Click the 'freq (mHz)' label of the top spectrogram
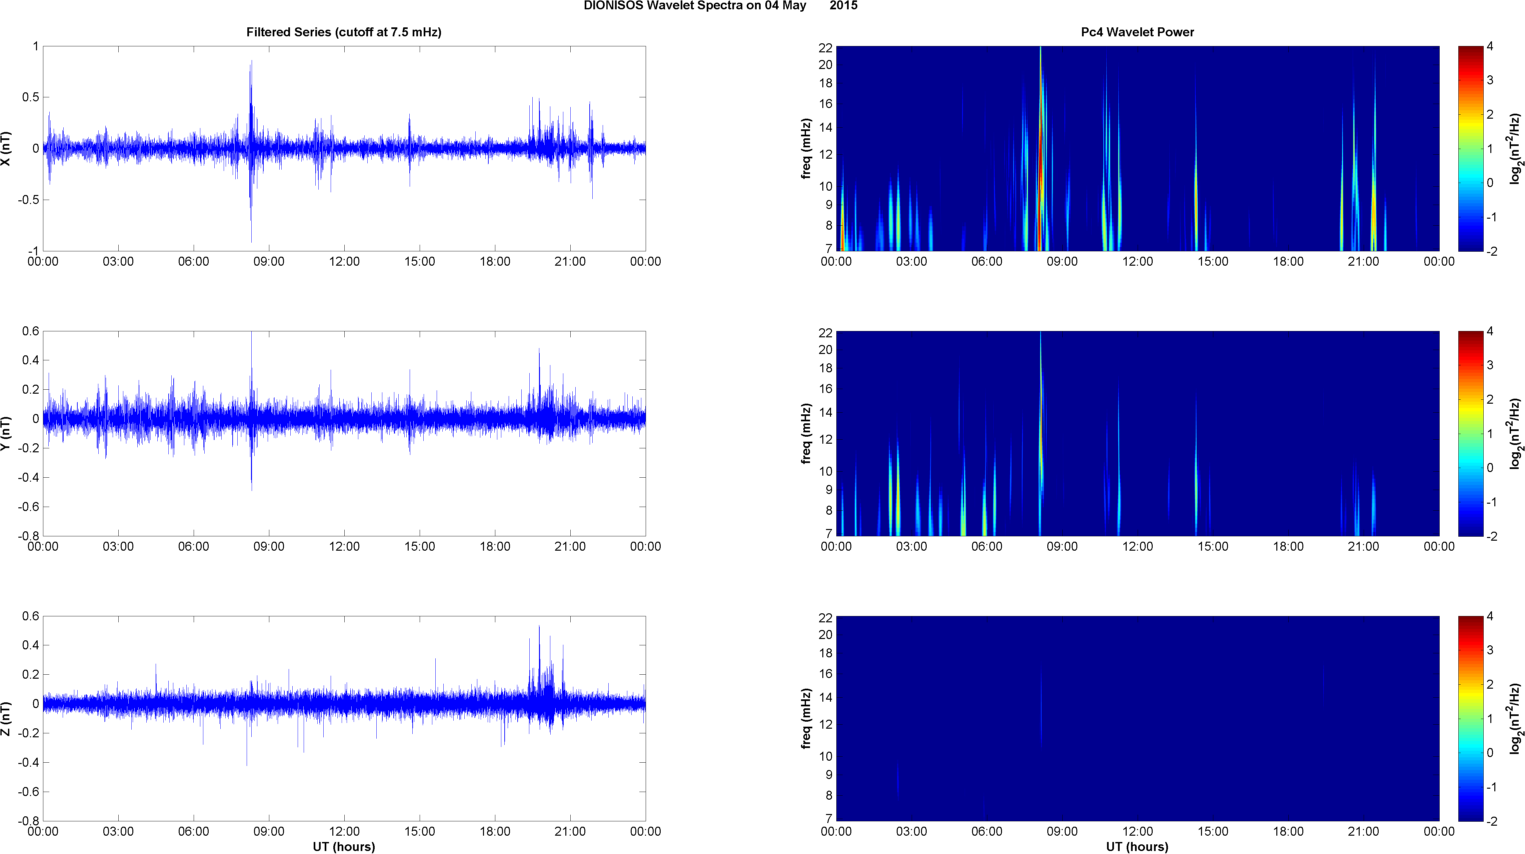This screenshot has height=854, width=1525. click(806, 148)
